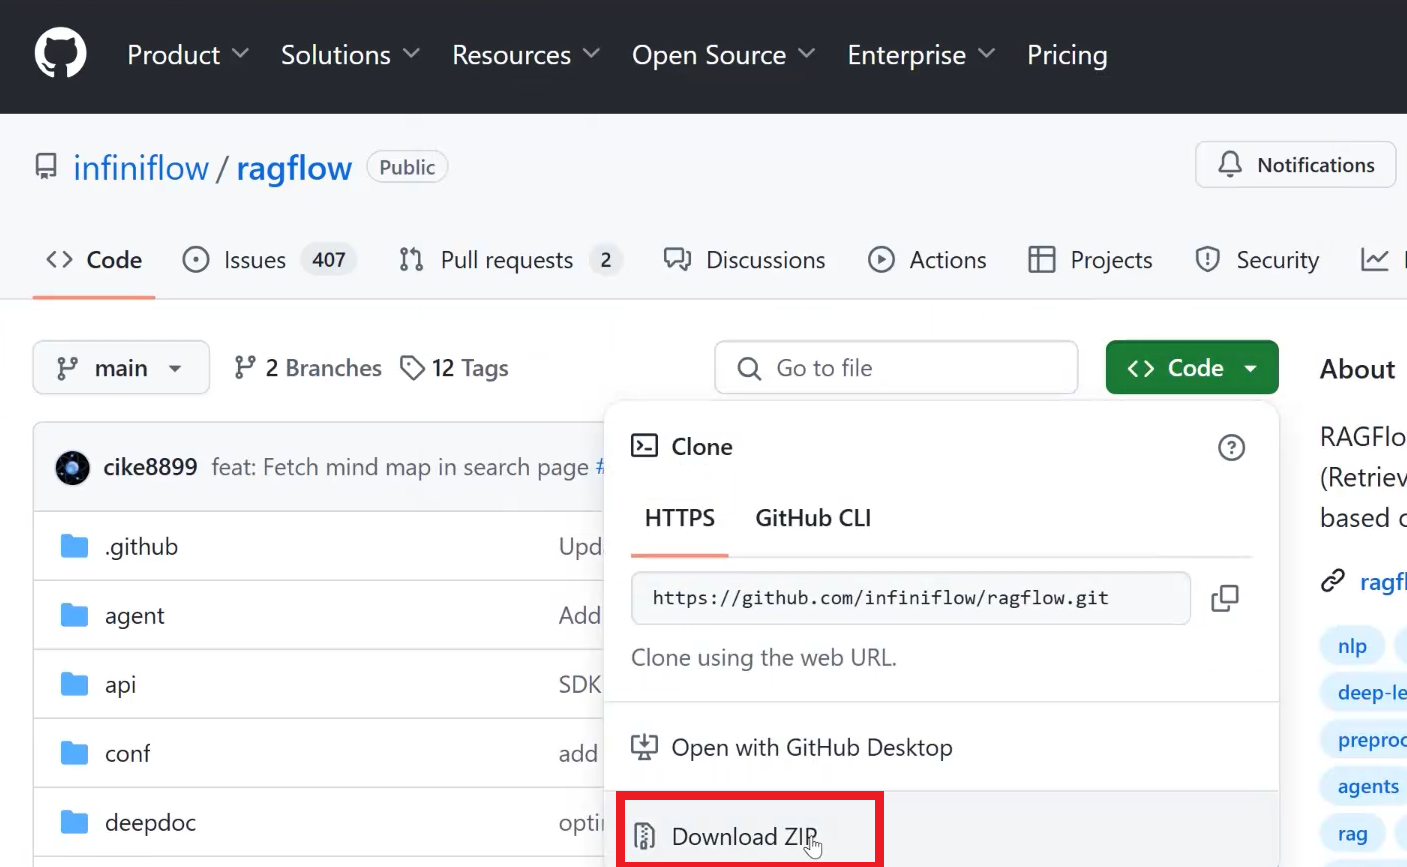Viewport: 1407px width, 867px height.
Task: Click the agent folder icon
Action: tap(74, 615)
